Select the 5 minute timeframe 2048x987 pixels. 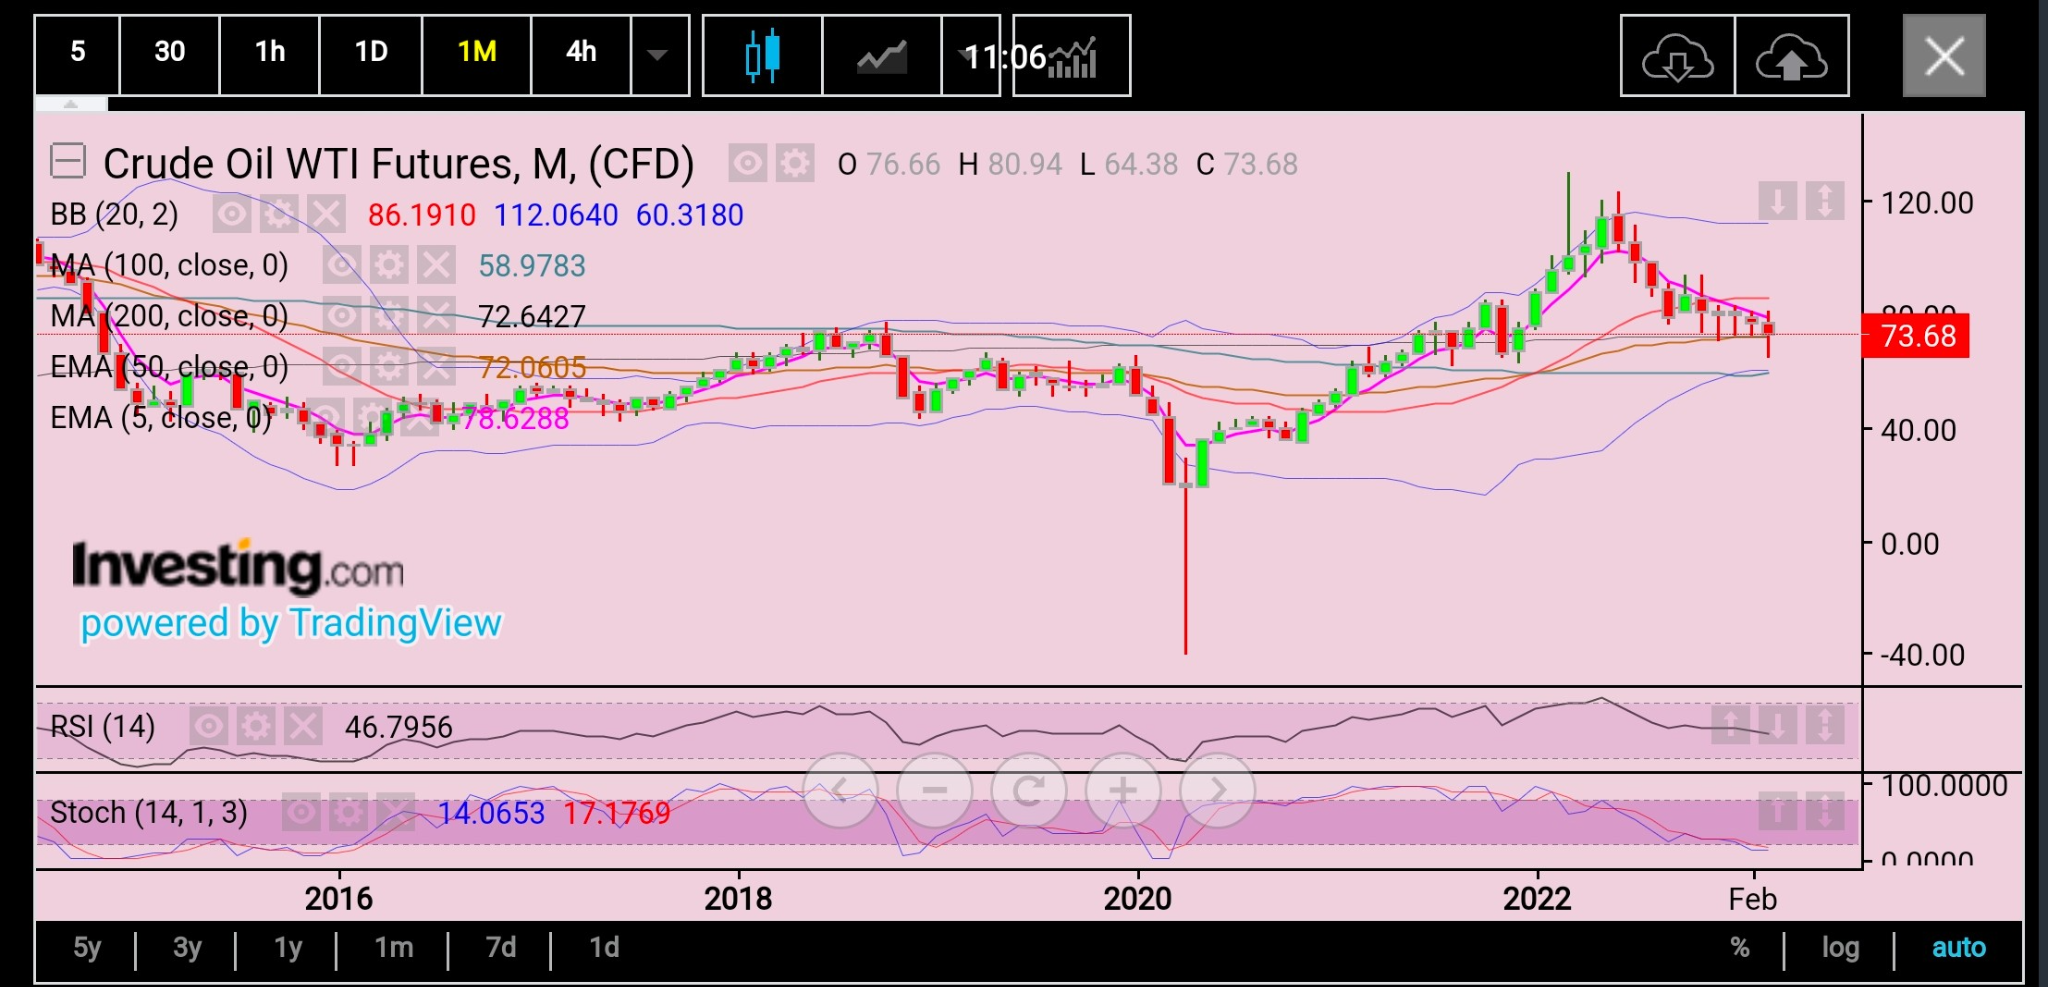coord(78,54)
